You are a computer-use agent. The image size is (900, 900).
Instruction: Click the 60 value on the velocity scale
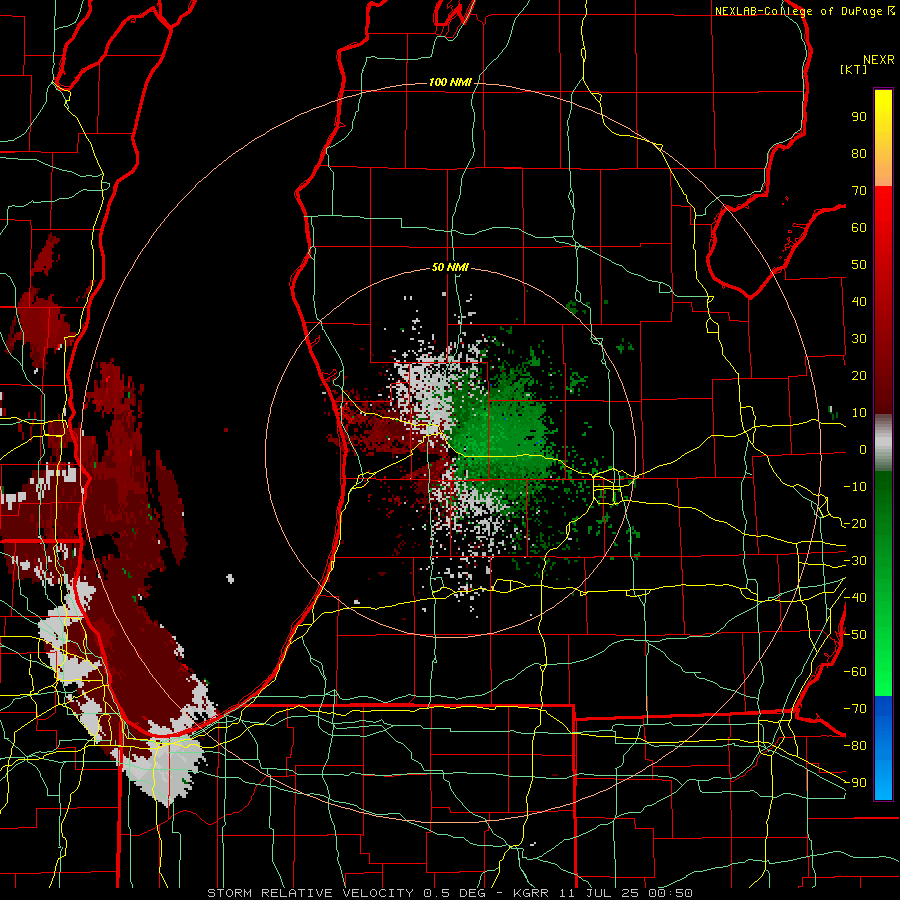(x=859, y=228)
